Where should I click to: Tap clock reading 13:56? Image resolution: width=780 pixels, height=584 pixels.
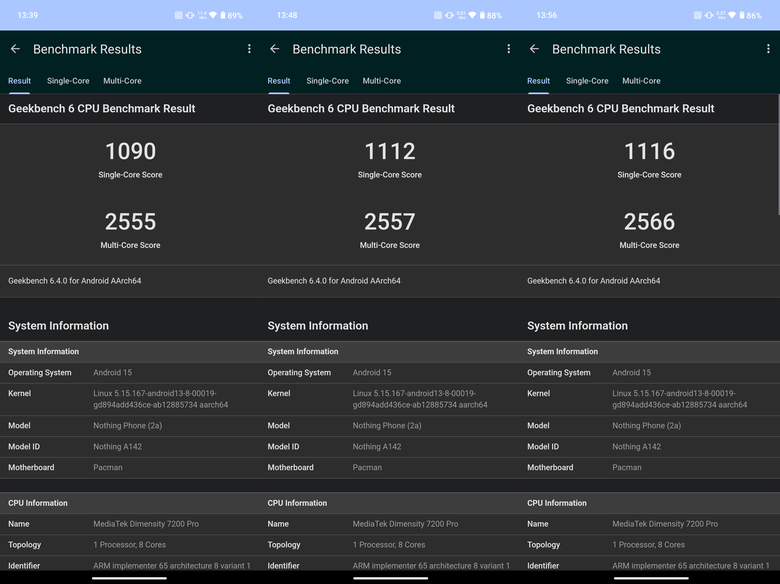pos(547,15)
